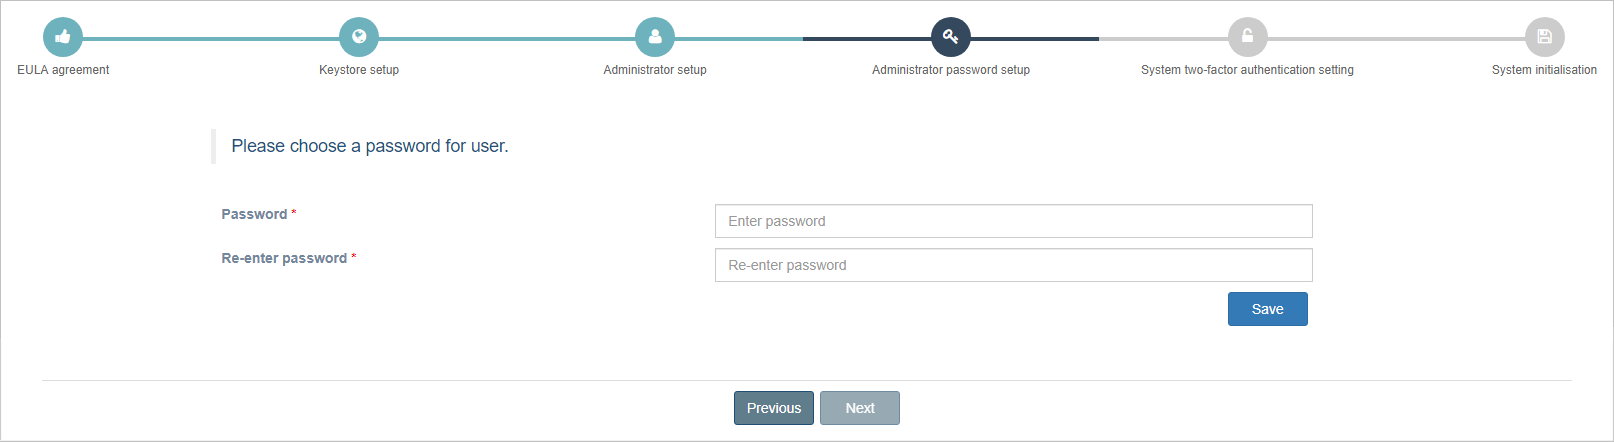1614x442 pixels.
Task: Switch to the Keystore setup step label
Action: (x=359, y=70)
